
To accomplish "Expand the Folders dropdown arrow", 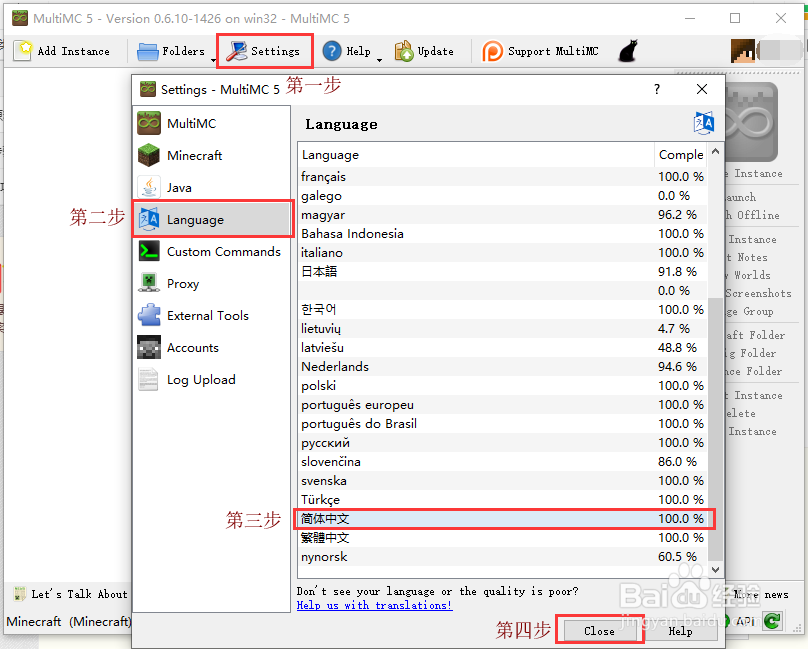I will (213, 60).
